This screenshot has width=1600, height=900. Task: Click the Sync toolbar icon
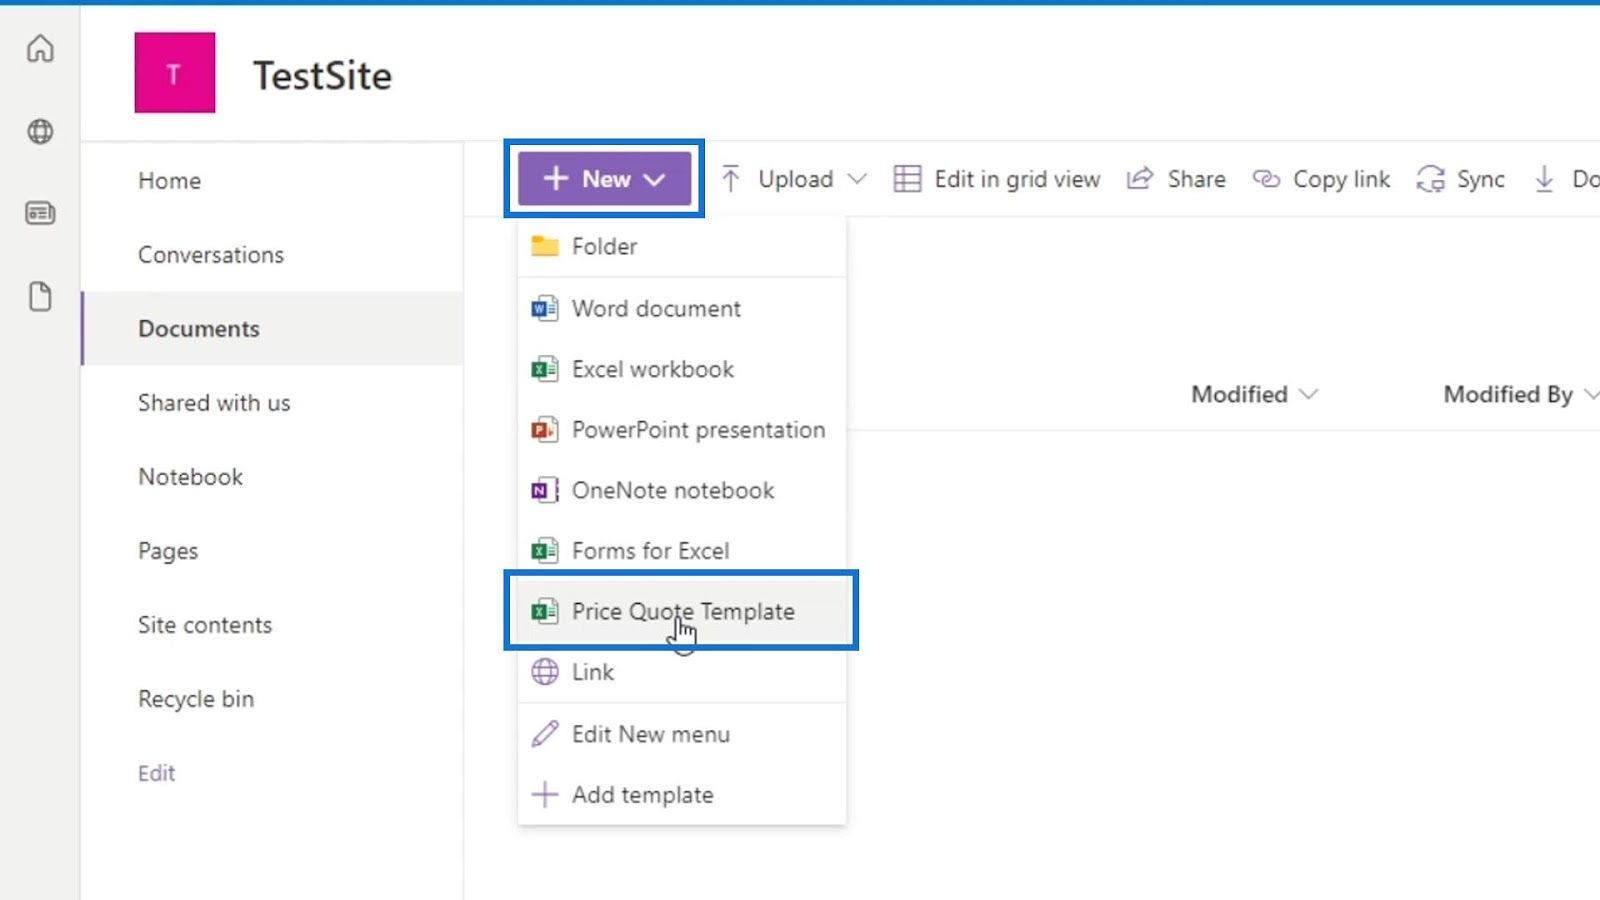1430,179
